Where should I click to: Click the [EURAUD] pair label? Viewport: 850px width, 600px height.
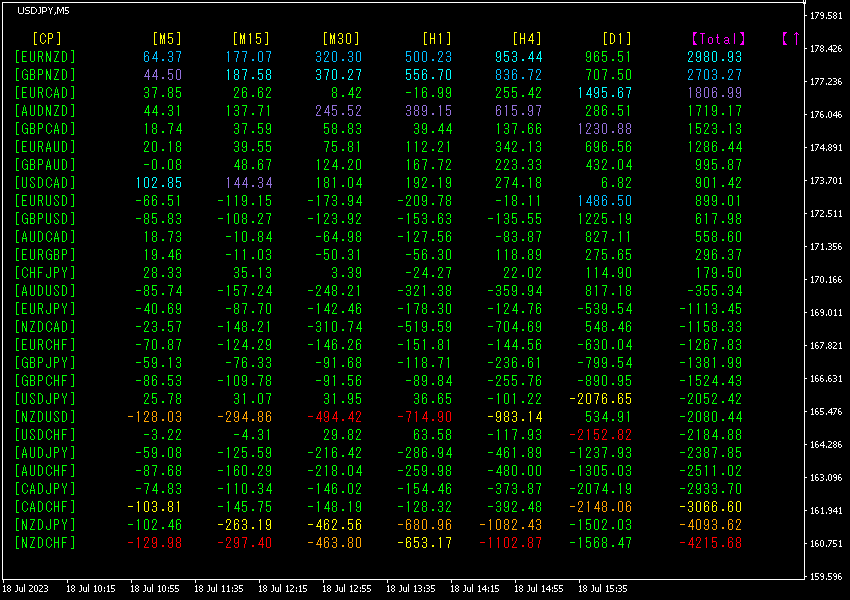(45, 147)
